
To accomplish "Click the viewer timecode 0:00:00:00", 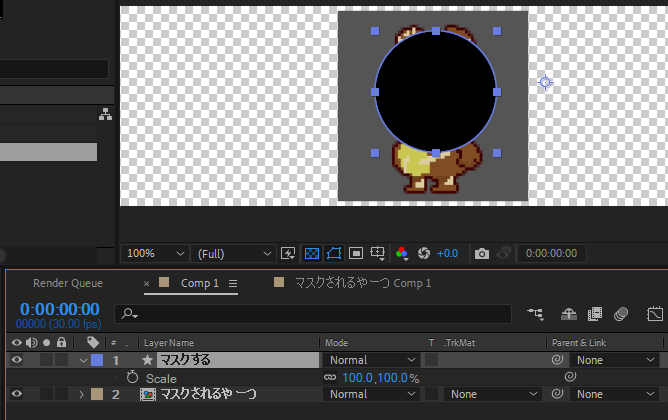I will (x=551, y=253).
